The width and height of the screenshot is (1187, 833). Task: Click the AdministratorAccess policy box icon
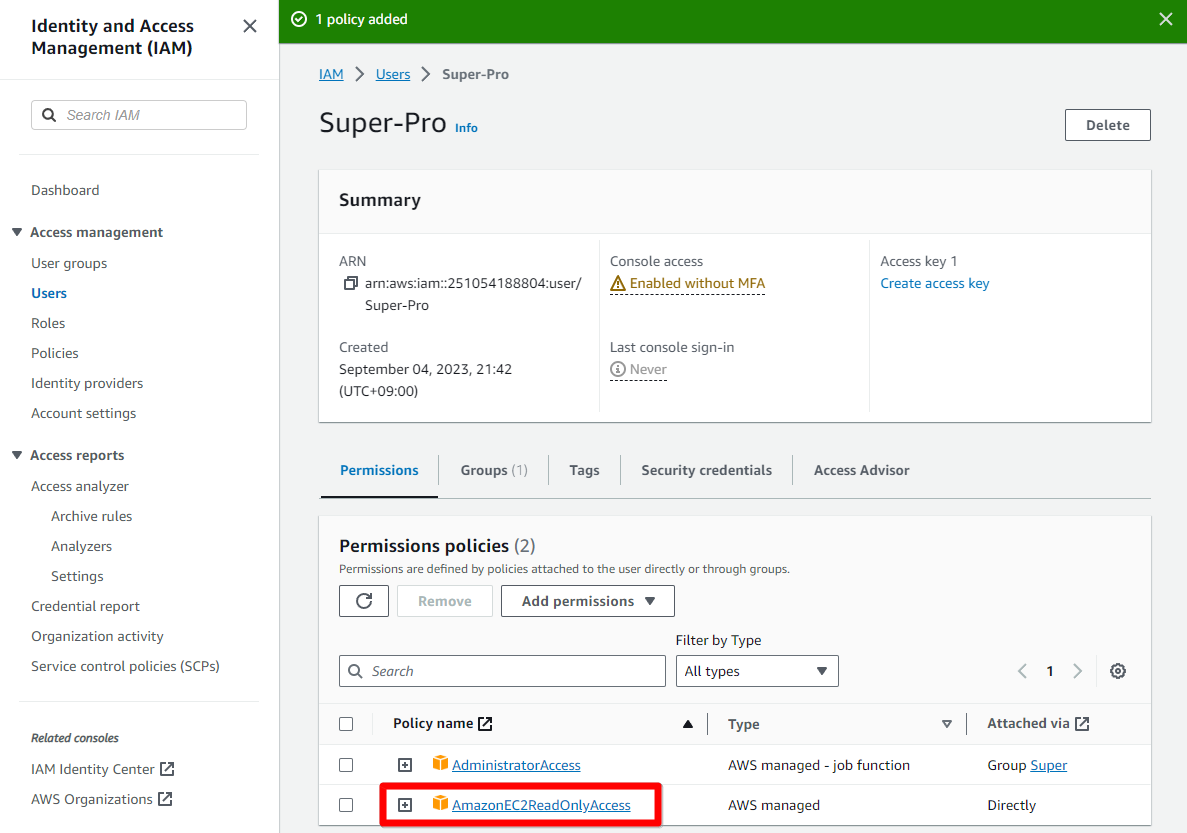coord(440,763)
